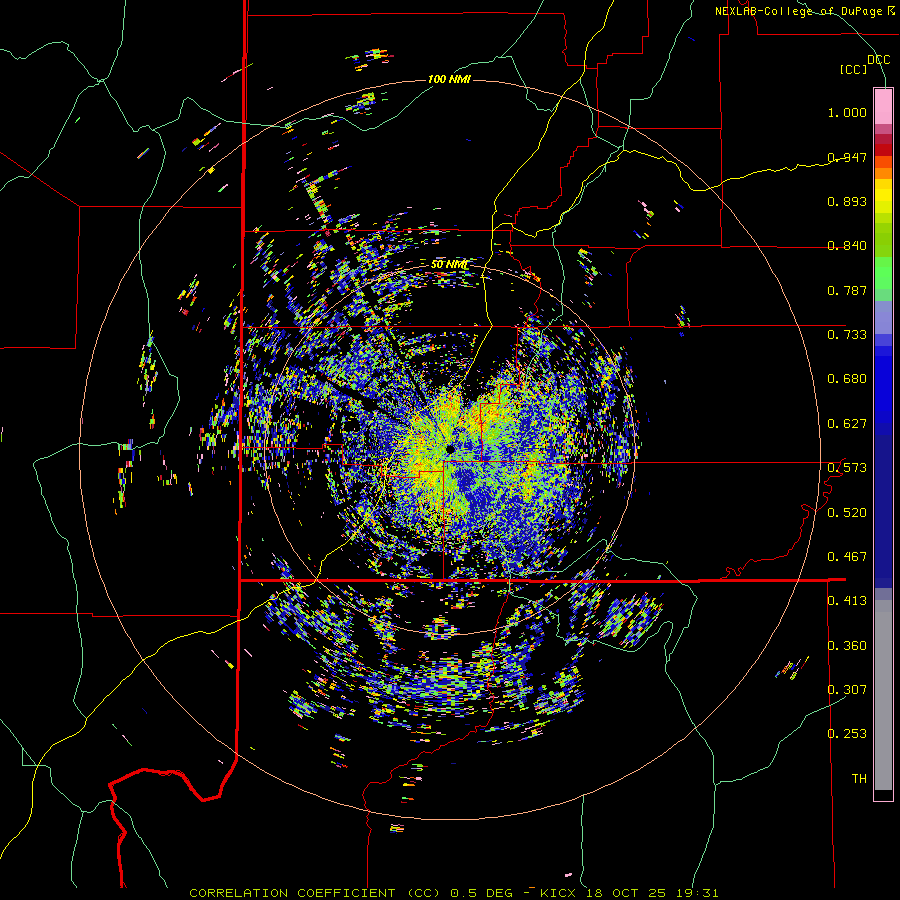Screen dimensions: 900x900
Task: Click the 0.467 legend value
Action: pyautogui.click(x=847, y=557)
